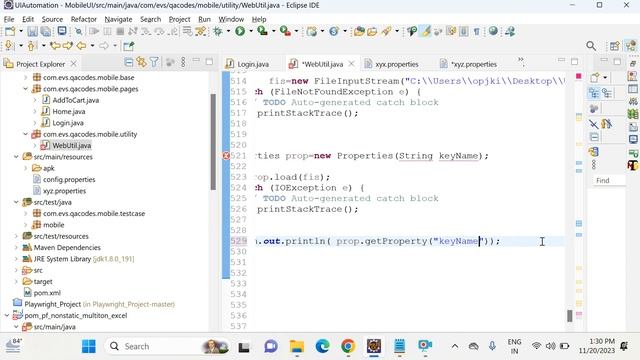Select AddToCart.java in Project Explorer
640x360 pixels.
pos(76,100)
